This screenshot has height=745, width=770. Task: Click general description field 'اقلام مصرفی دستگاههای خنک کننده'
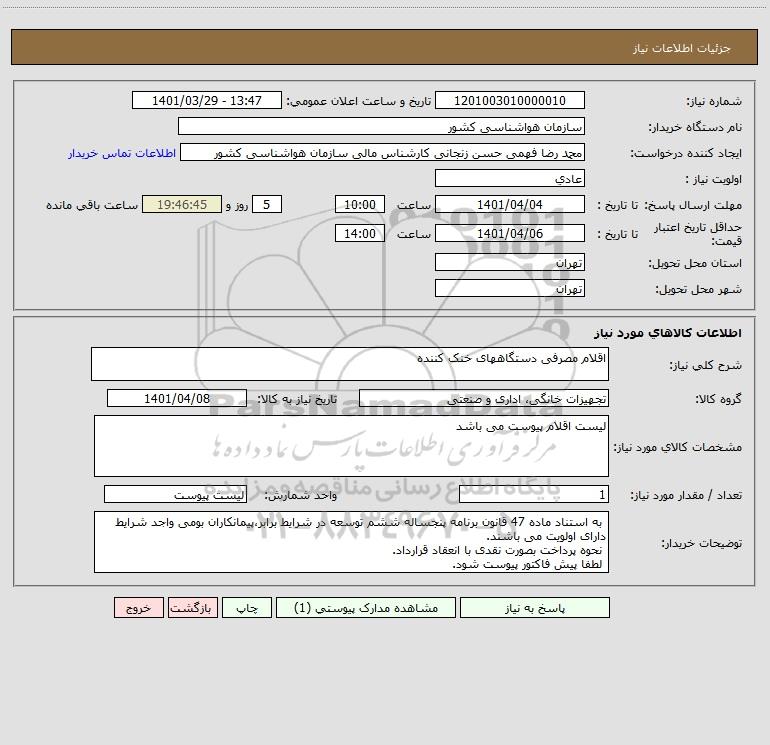pyautogui.click(x=350, y=364)
